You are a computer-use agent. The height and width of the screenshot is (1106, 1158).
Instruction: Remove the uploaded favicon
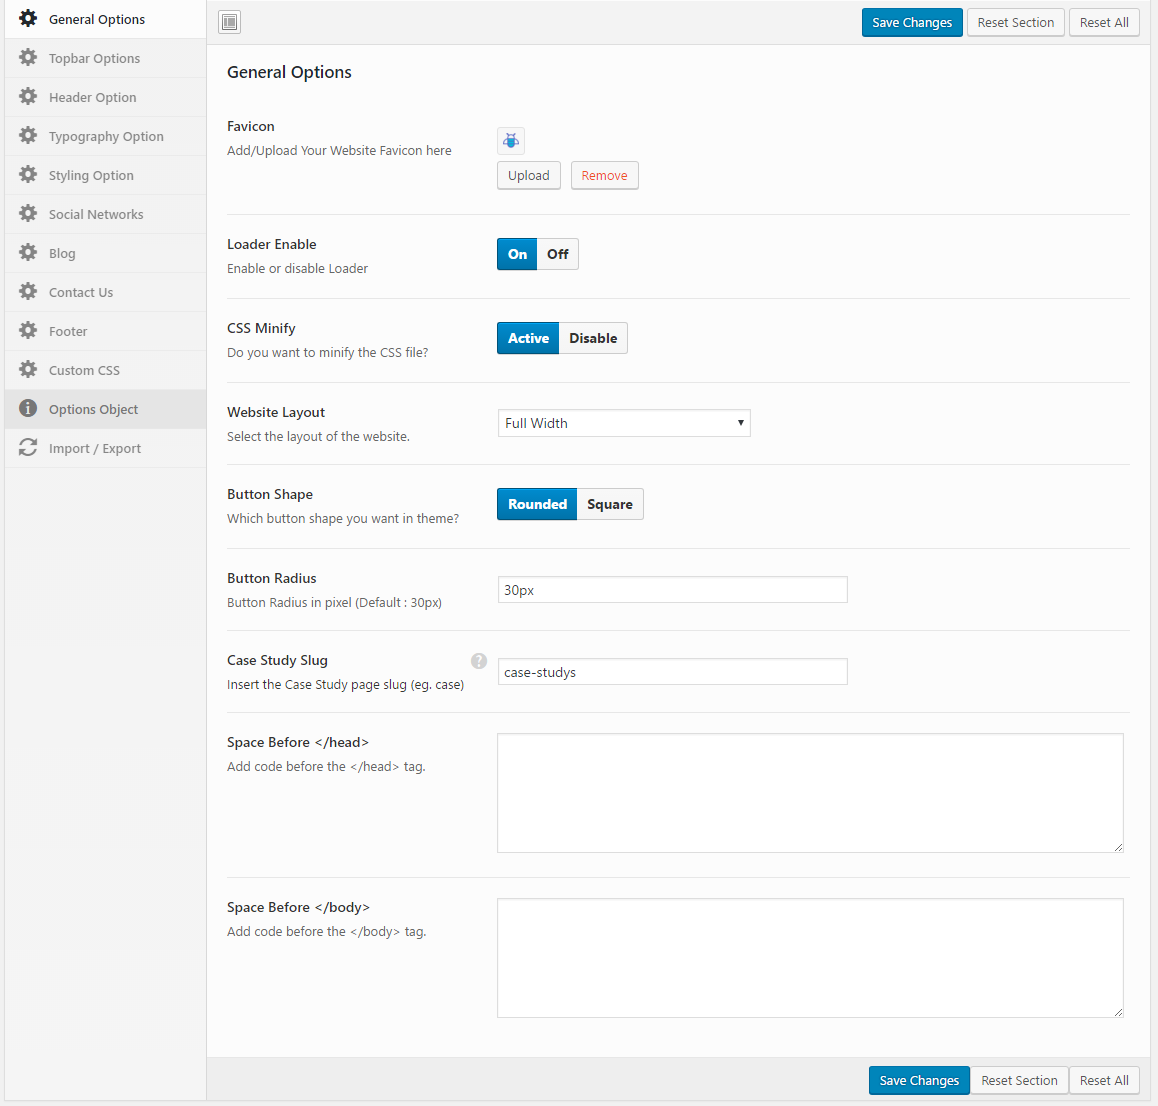click(604, 175)
